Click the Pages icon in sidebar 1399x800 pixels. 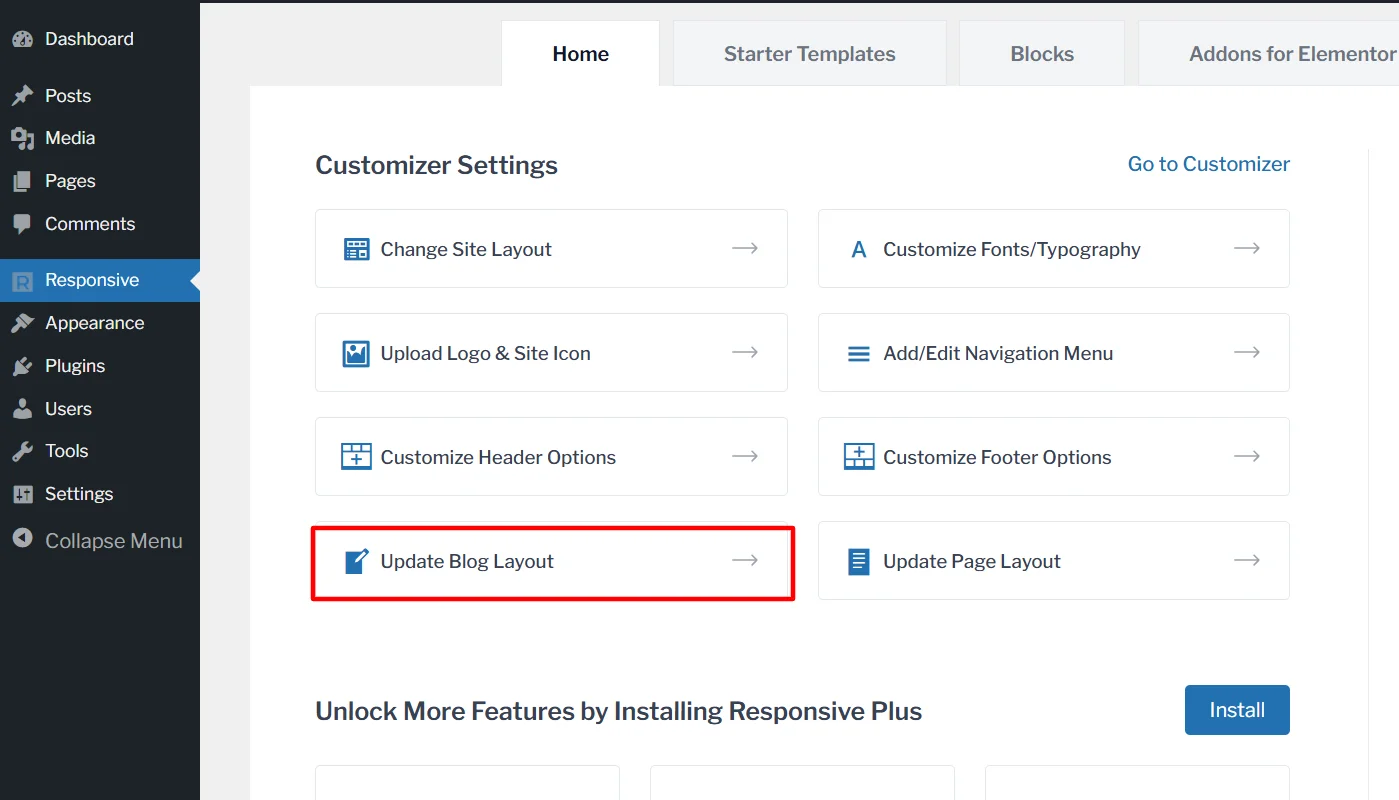click(x=22, y=181)
